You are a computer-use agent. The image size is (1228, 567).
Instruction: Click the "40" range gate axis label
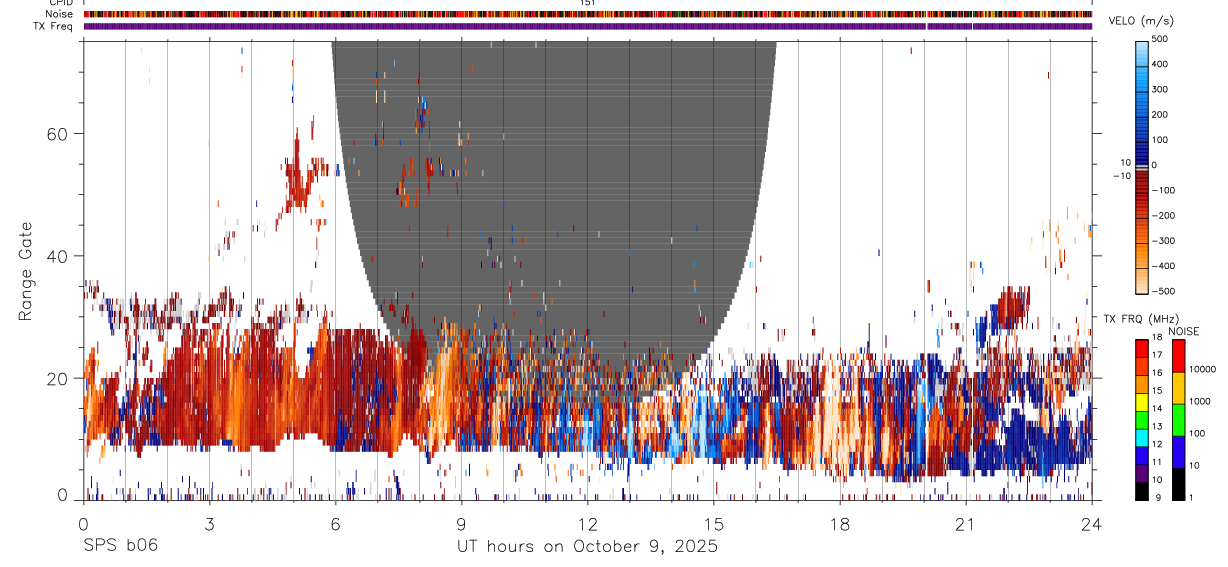56,256
